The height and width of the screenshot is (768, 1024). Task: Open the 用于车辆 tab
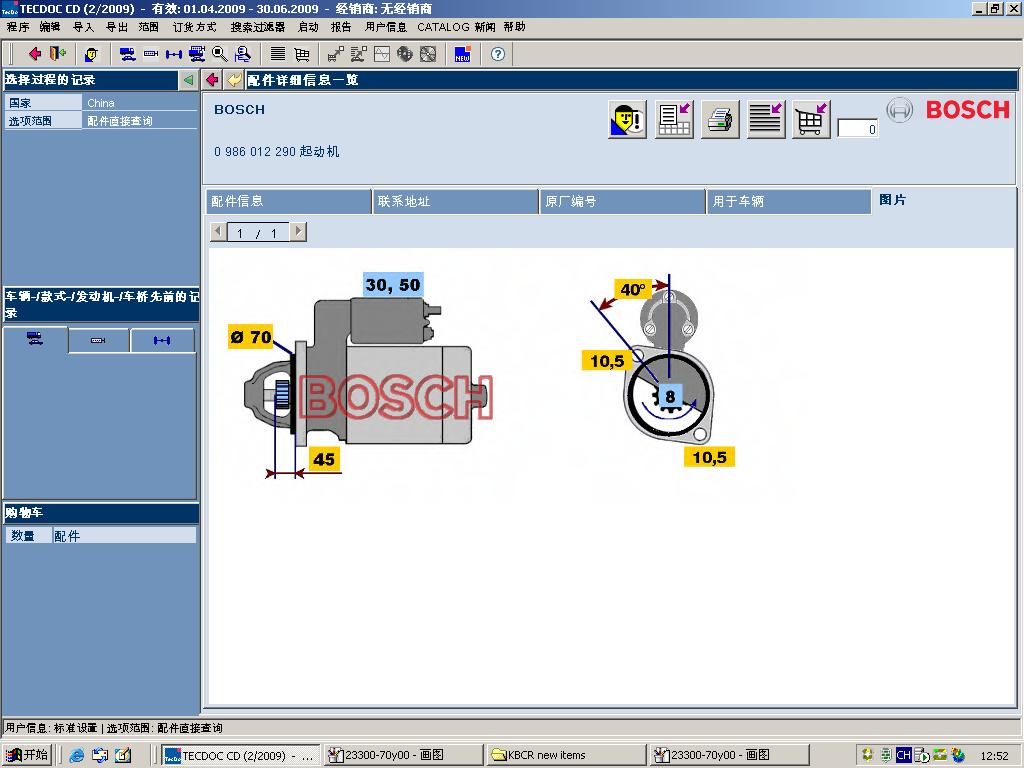click(x=789, y=201)
